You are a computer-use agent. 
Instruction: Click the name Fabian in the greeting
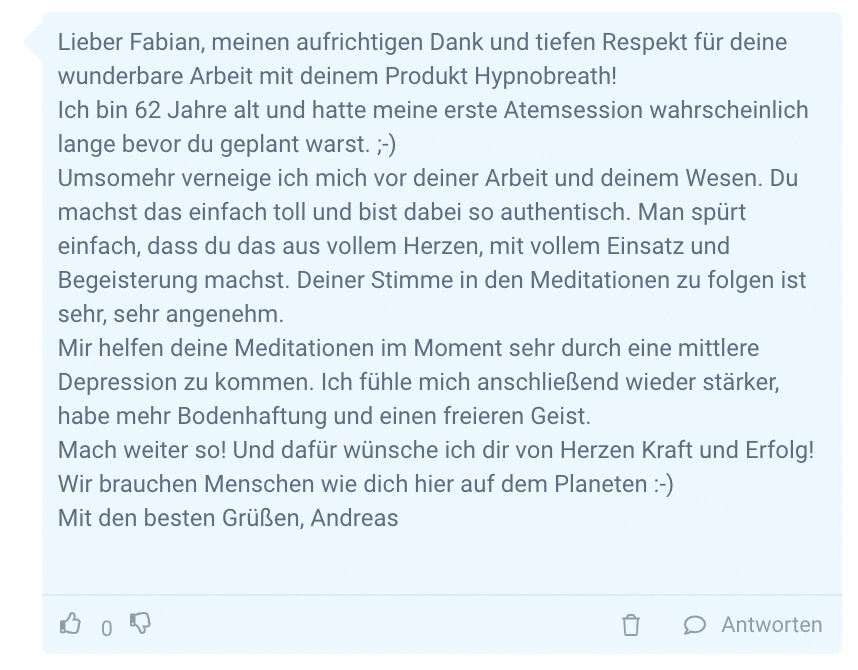164,42
